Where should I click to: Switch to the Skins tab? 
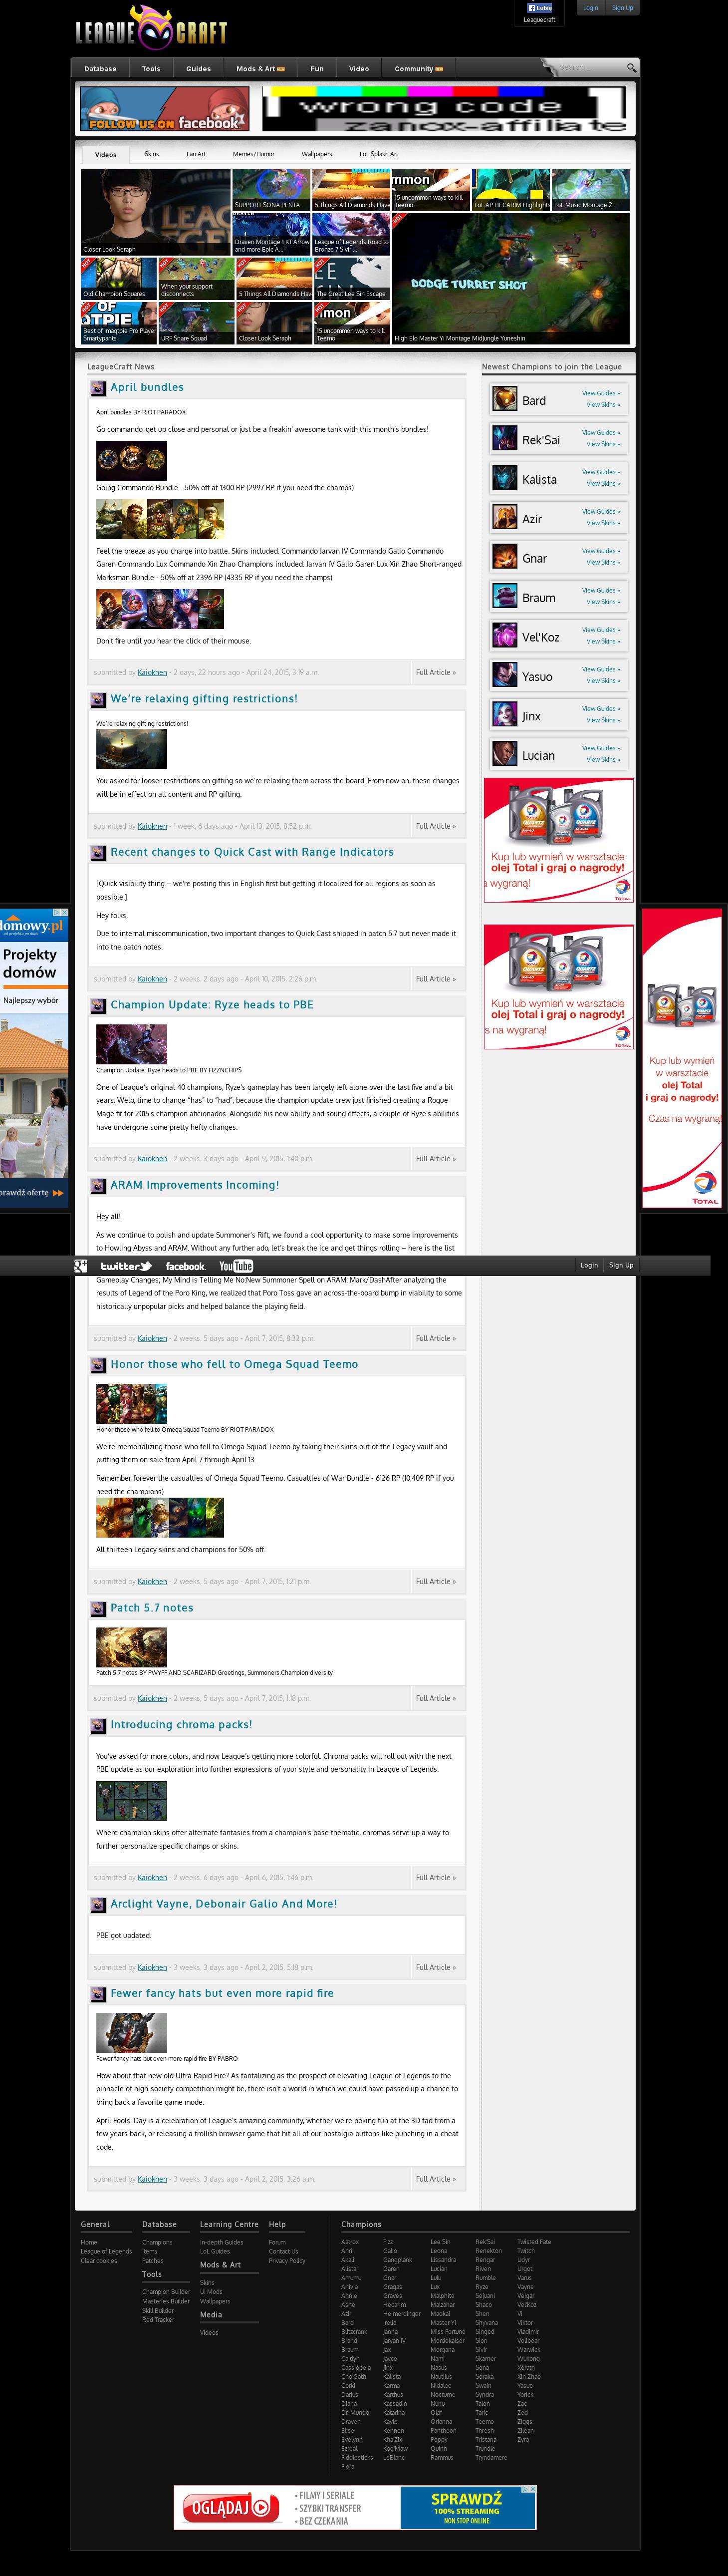point(151,154)
